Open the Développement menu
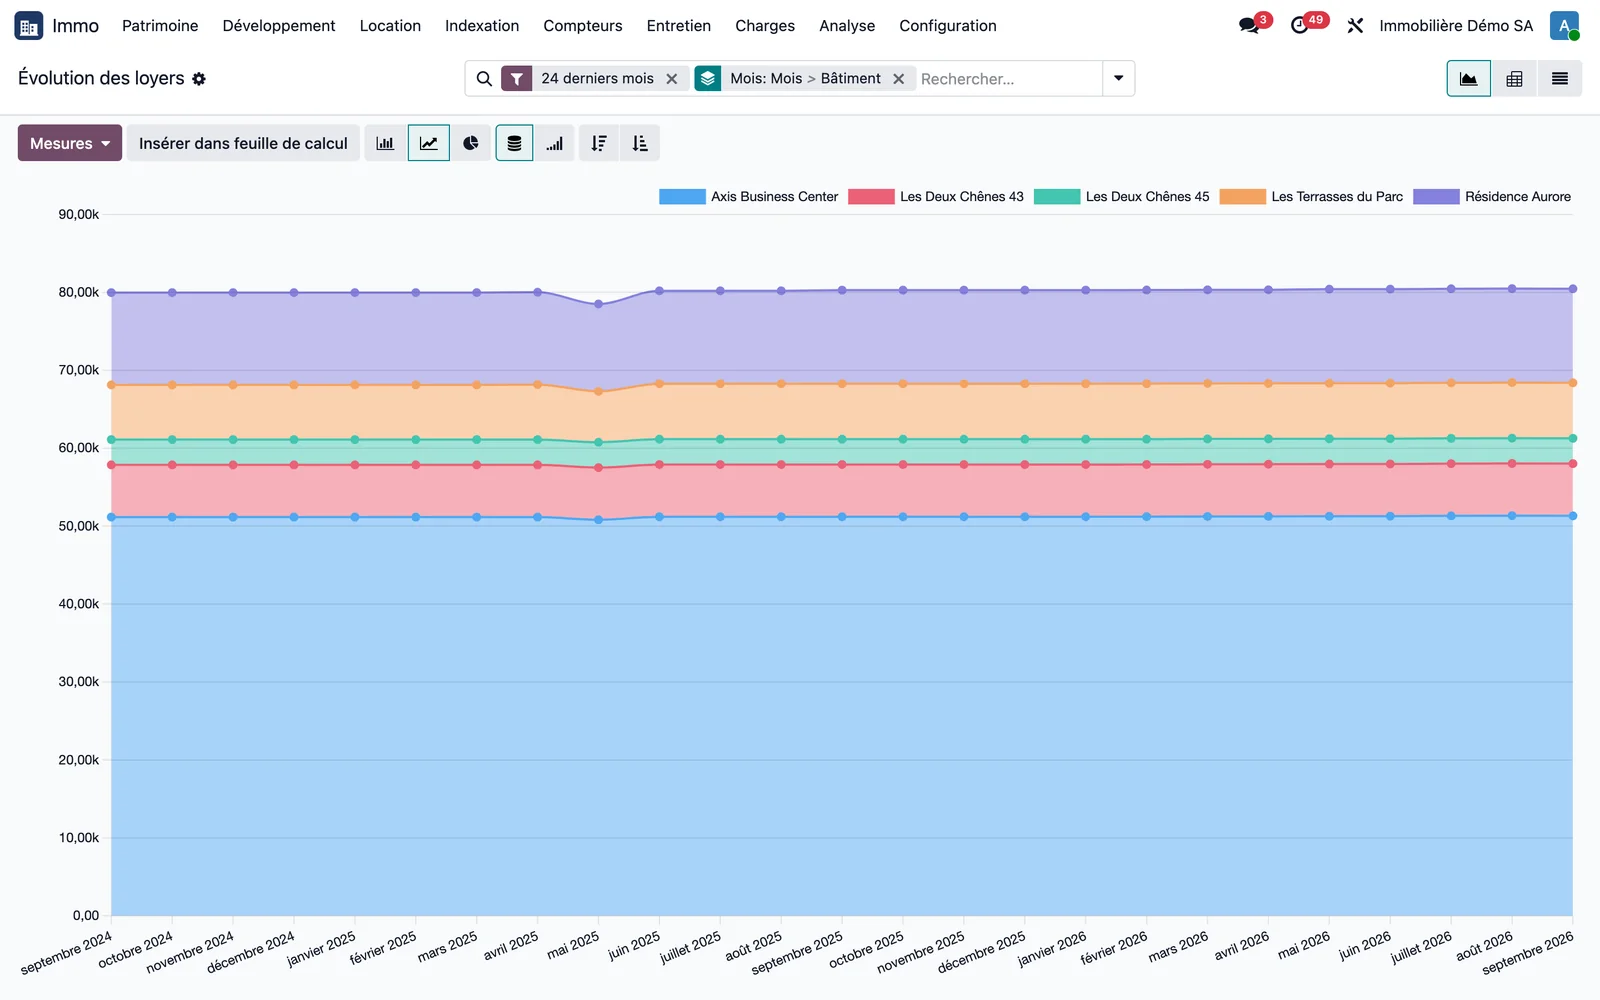Screen dimensions: 1600x1000 [x=279, y=26]
